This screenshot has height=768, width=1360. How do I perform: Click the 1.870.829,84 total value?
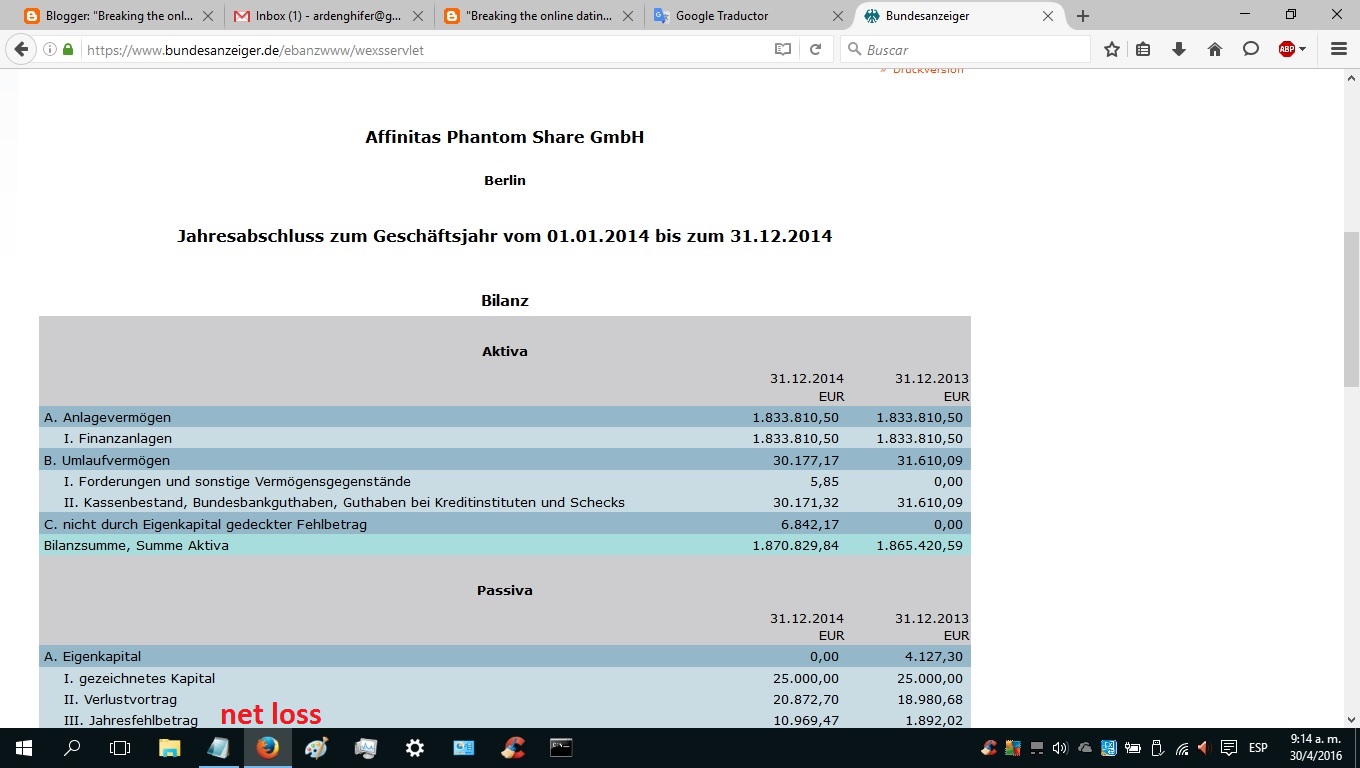[796, 546]
